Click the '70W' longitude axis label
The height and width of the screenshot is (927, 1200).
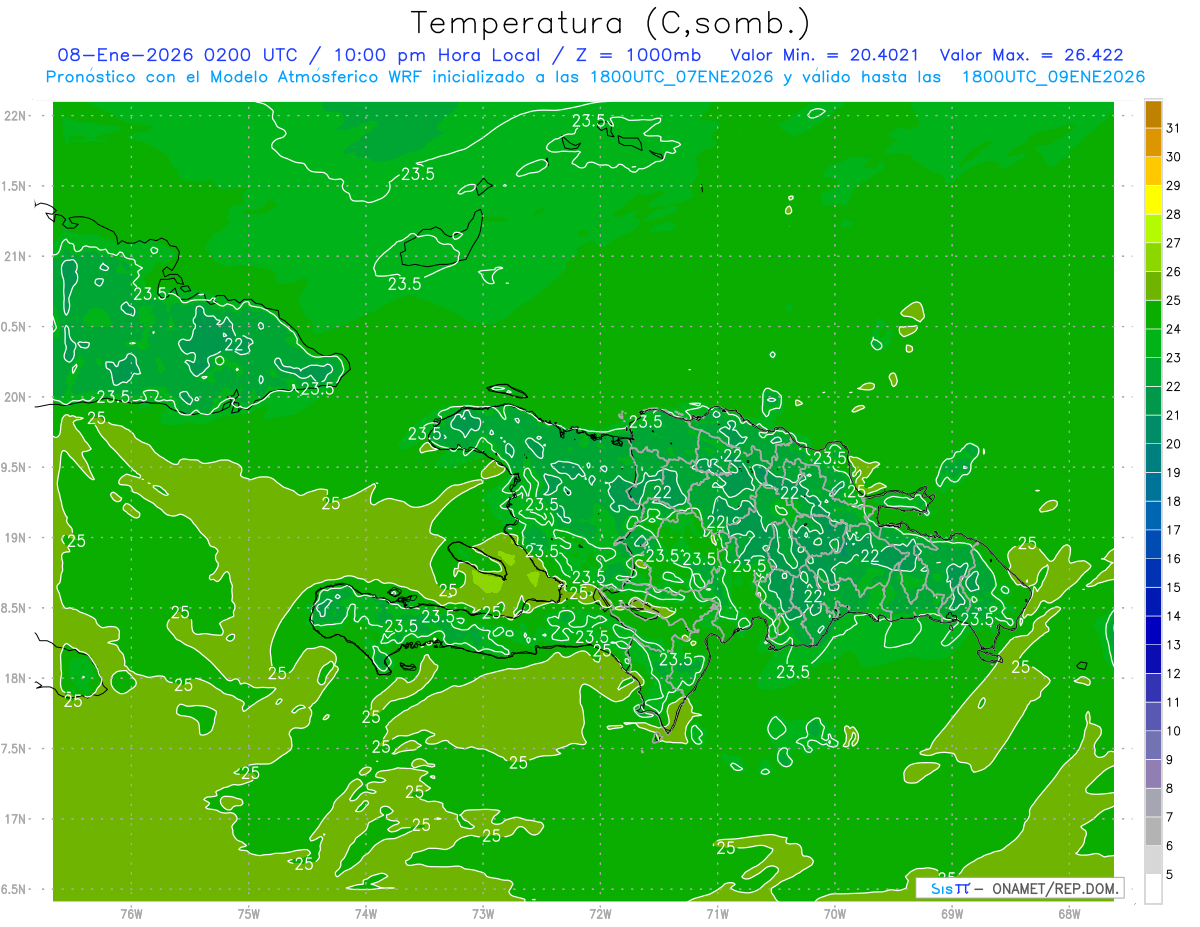[834, 915]
